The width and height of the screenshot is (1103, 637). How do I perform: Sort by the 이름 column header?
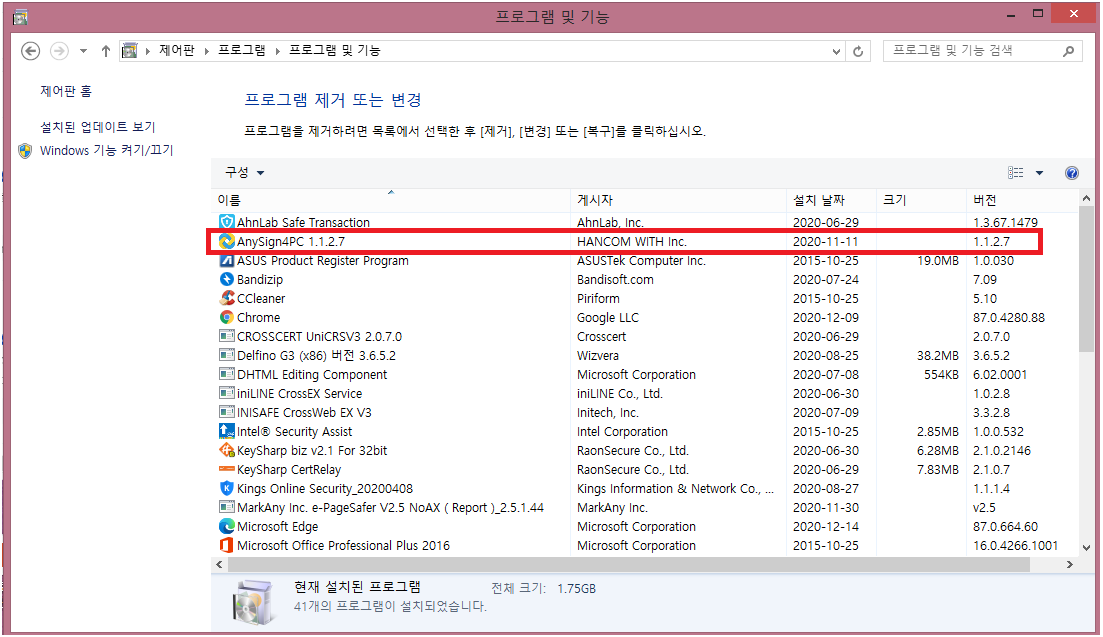(390, 200)
